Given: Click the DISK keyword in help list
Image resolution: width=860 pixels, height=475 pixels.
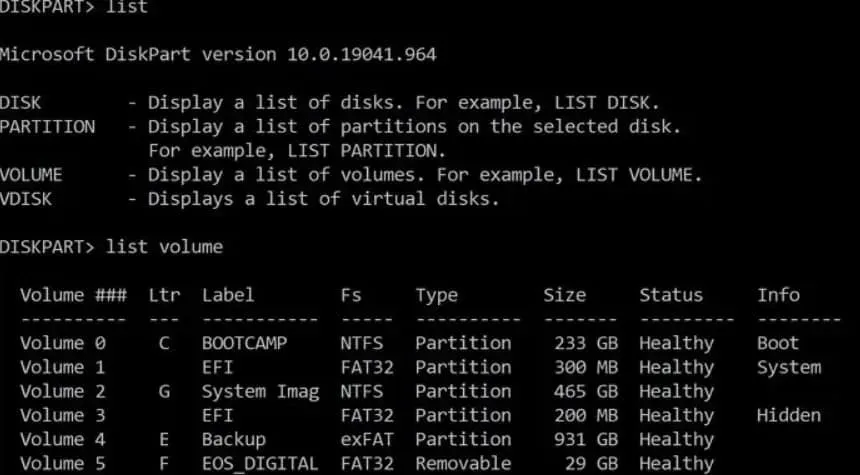Looking at the screenshot, I should 21,103.
